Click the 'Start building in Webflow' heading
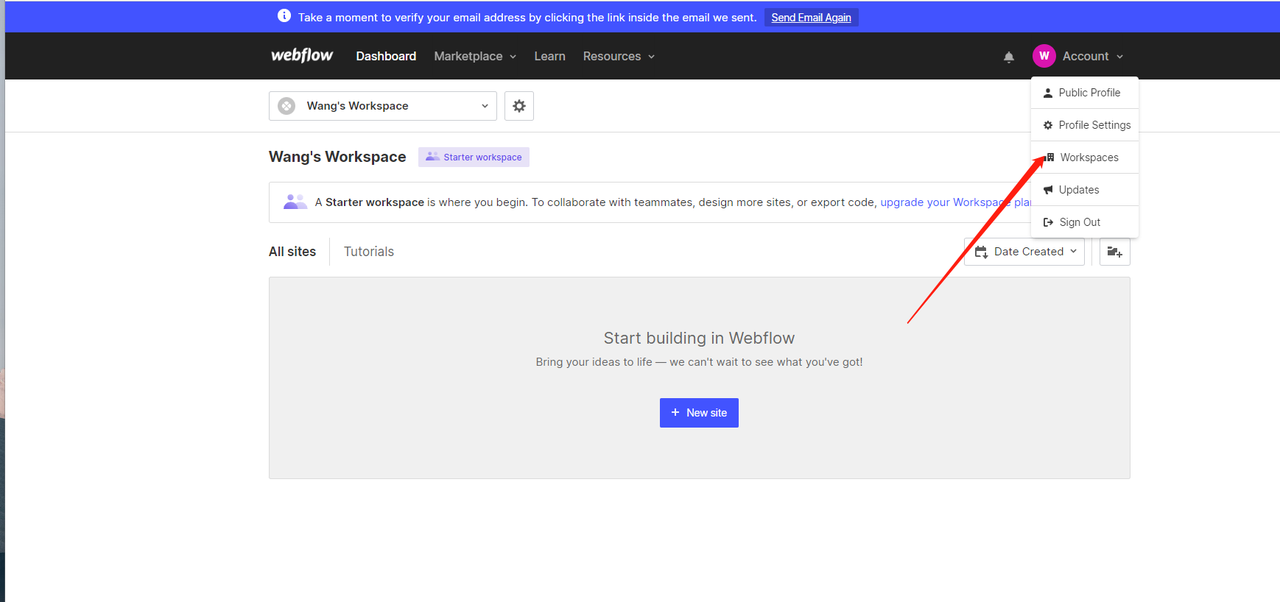The height and width of the screenshot is (602, 1280). pos(699,338)
